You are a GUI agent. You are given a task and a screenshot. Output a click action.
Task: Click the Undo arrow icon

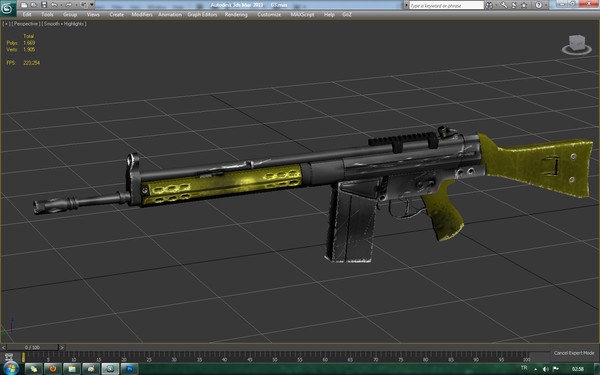click(x=54, y=5)
